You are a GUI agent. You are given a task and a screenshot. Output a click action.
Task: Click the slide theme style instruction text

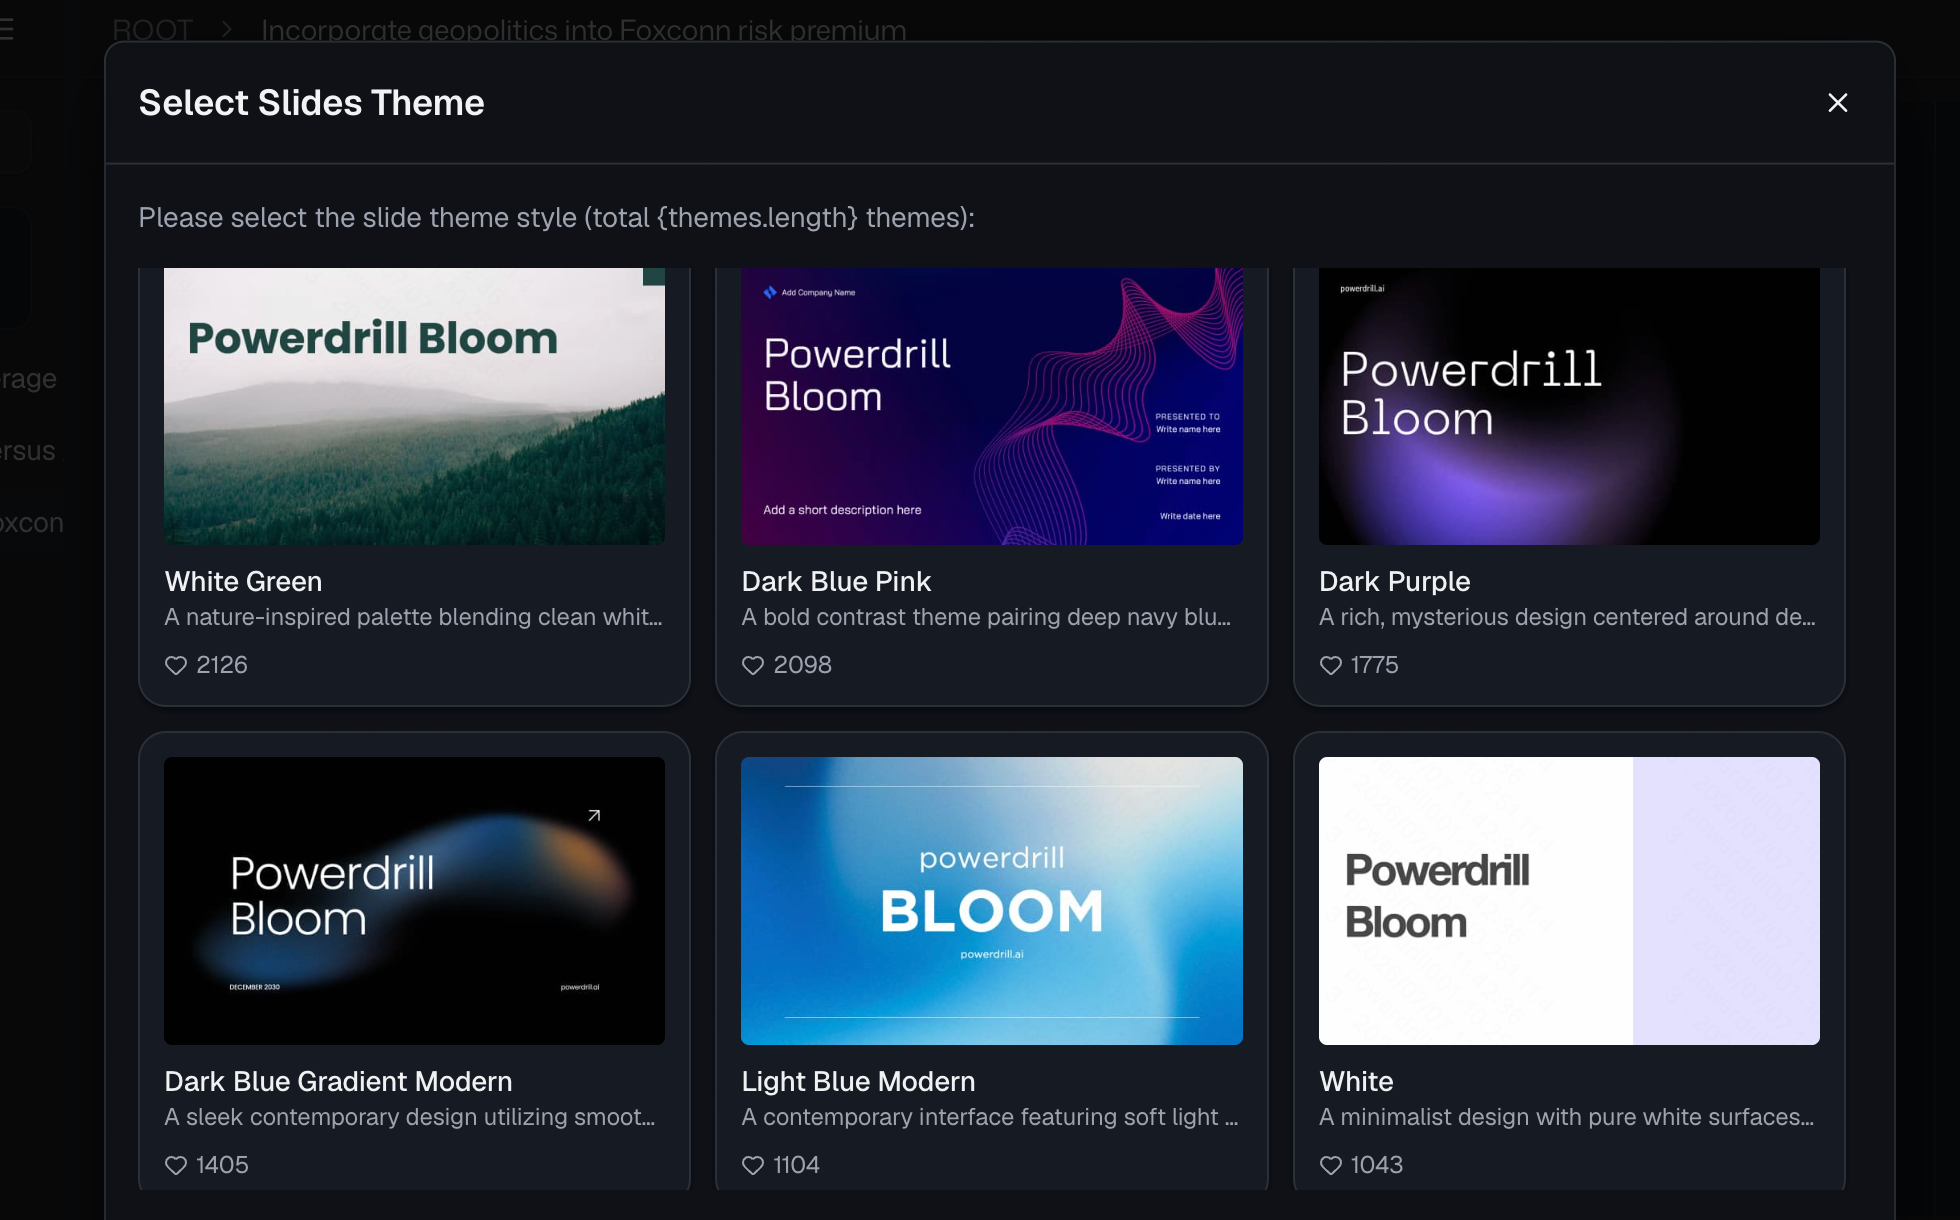556,217
